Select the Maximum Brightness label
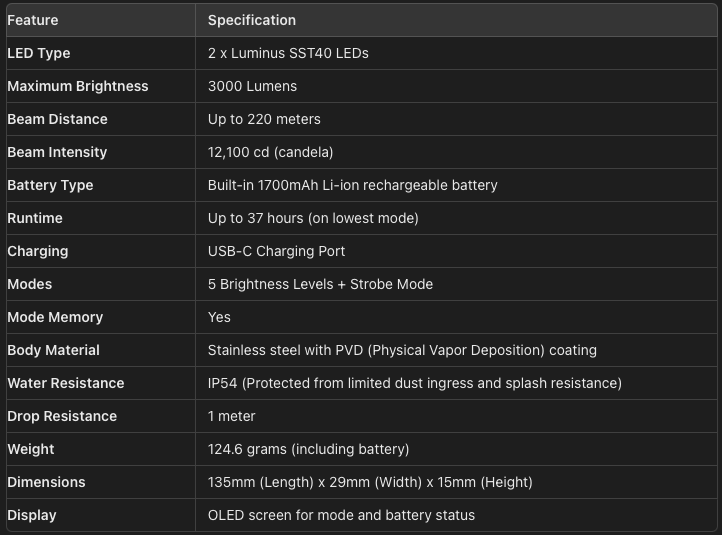722x535 pixels. [x=77, y=86]
